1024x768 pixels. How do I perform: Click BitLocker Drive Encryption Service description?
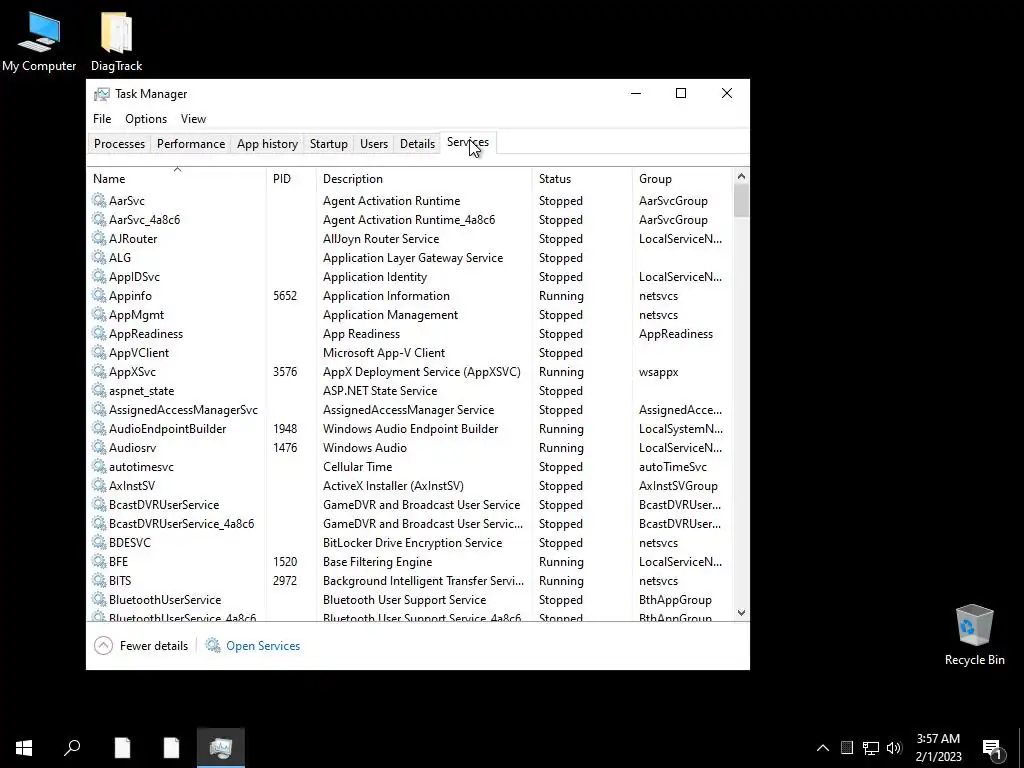[x=413, y=543]
